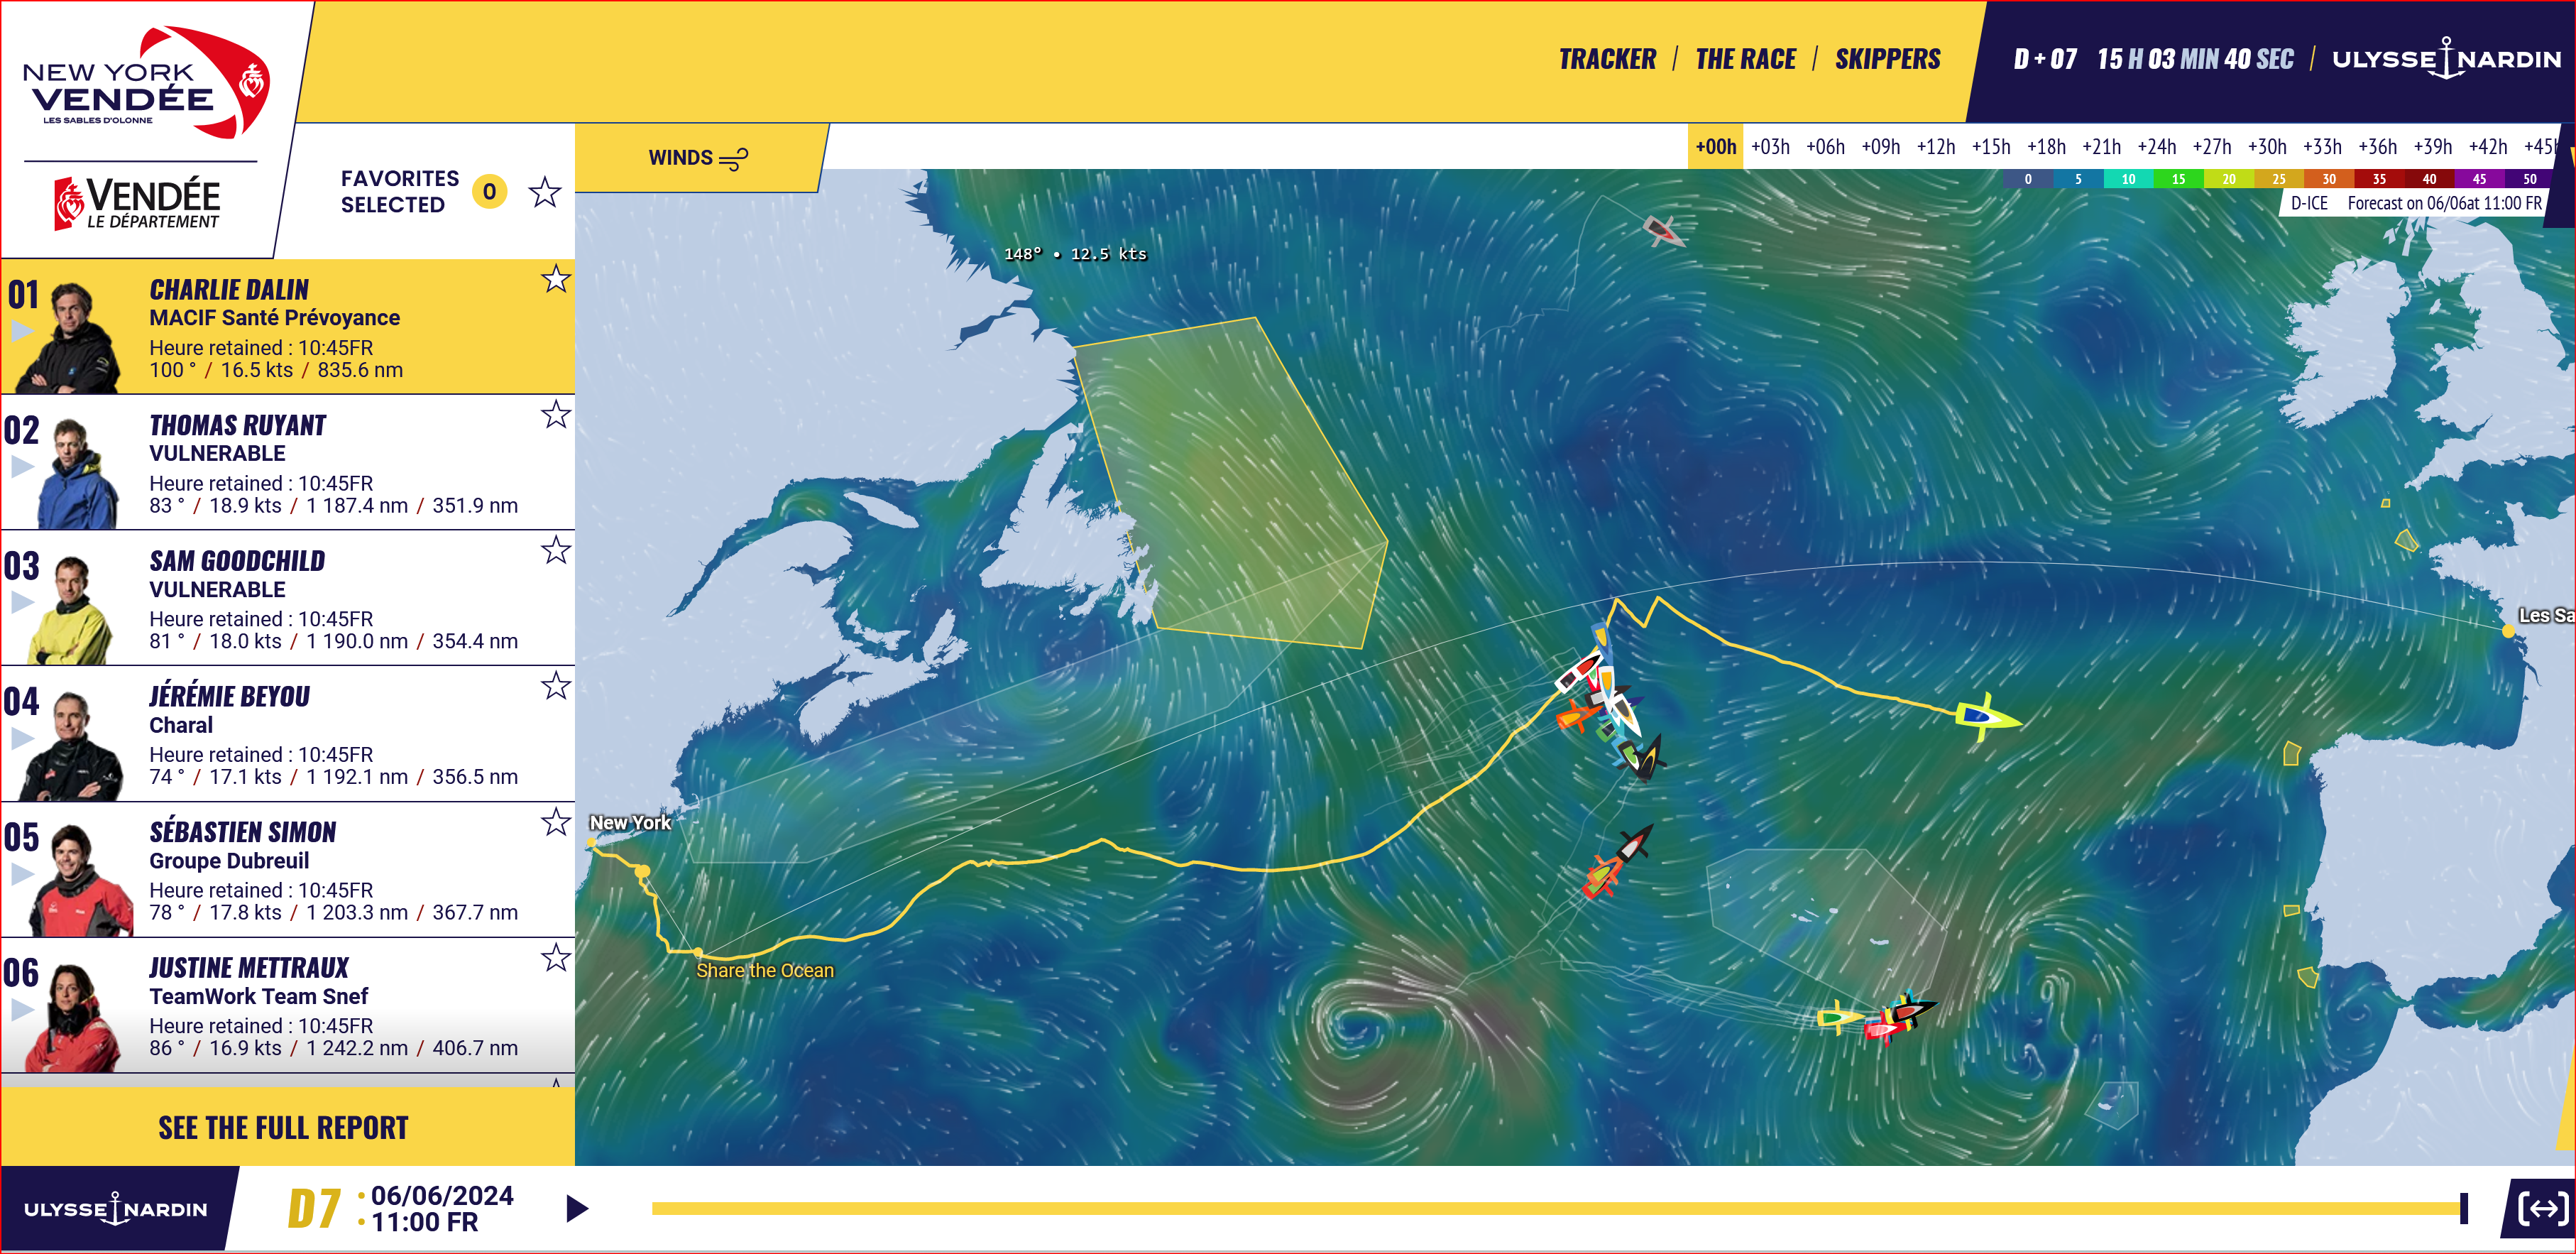Click the favorites count badge showing 0

pos(489,192)
